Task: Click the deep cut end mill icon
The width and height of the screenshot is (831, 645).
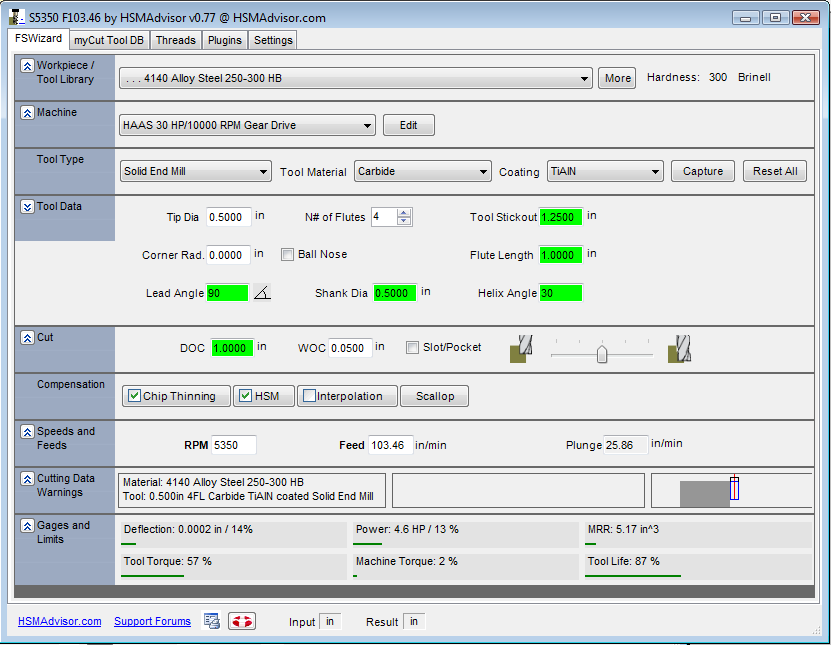Action: click(681, 349)
